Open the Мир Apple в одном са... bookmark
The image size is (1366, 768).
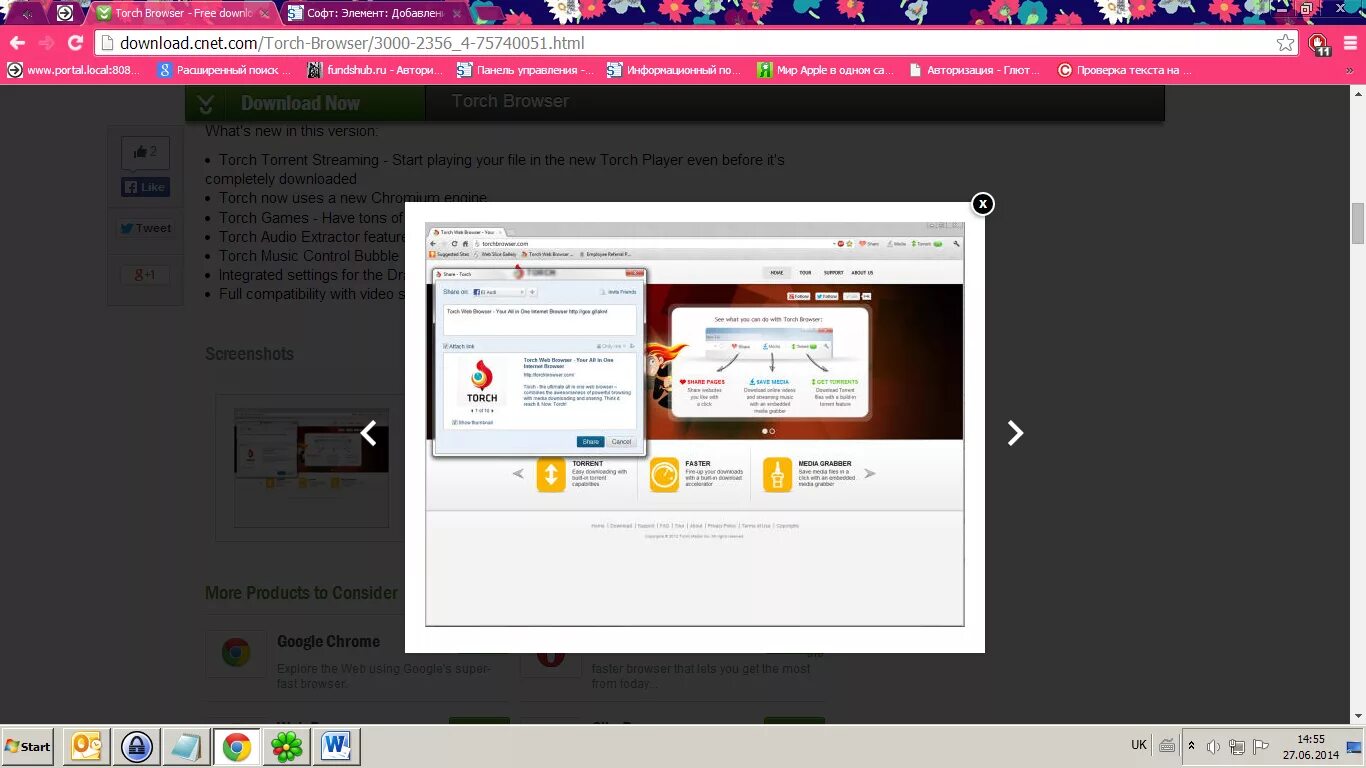[825, 70]
